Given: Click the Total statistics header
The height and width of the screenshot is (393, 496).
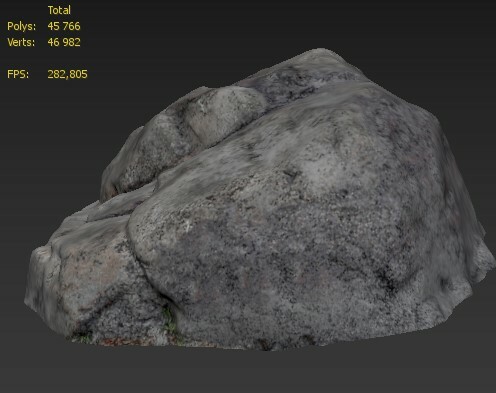Looking at the screenshot, I should [x=59, y=10].
